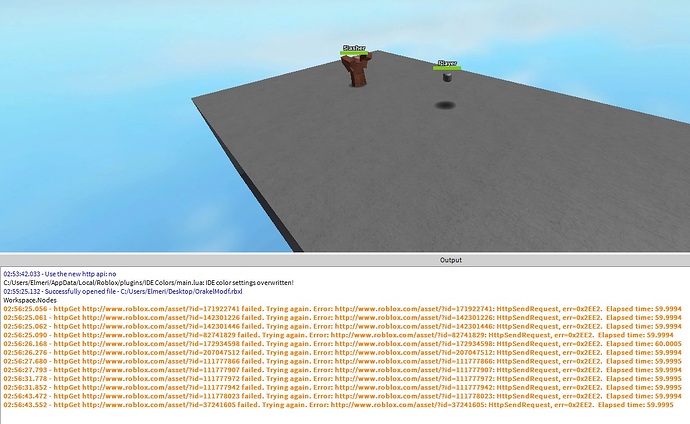Select the error line for asset id=37241605

(x=338, y=405)
